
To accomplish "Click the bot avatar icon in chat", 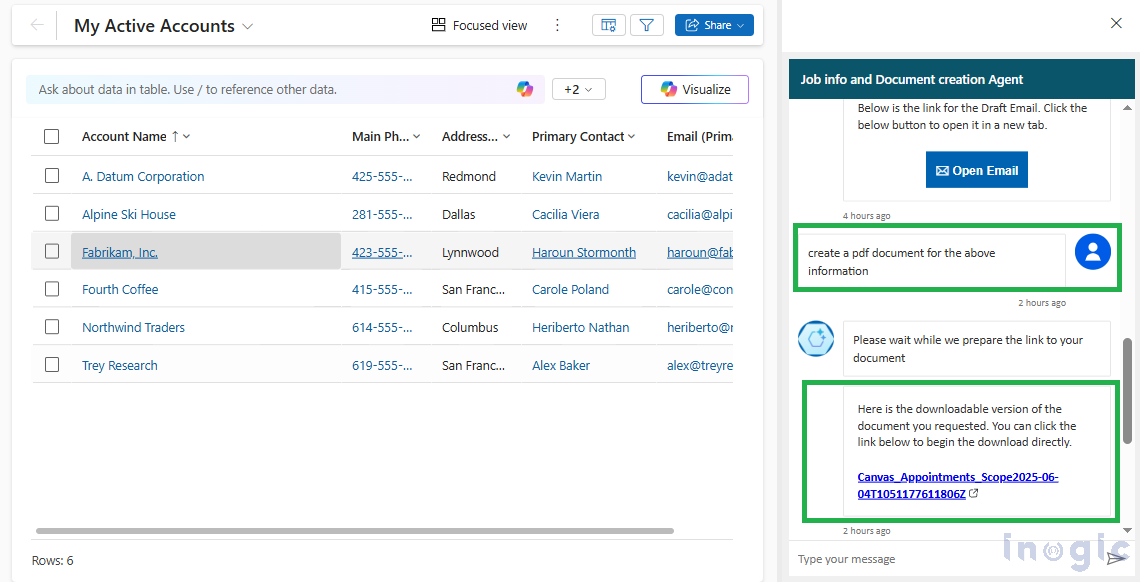I will coord(815,339).
